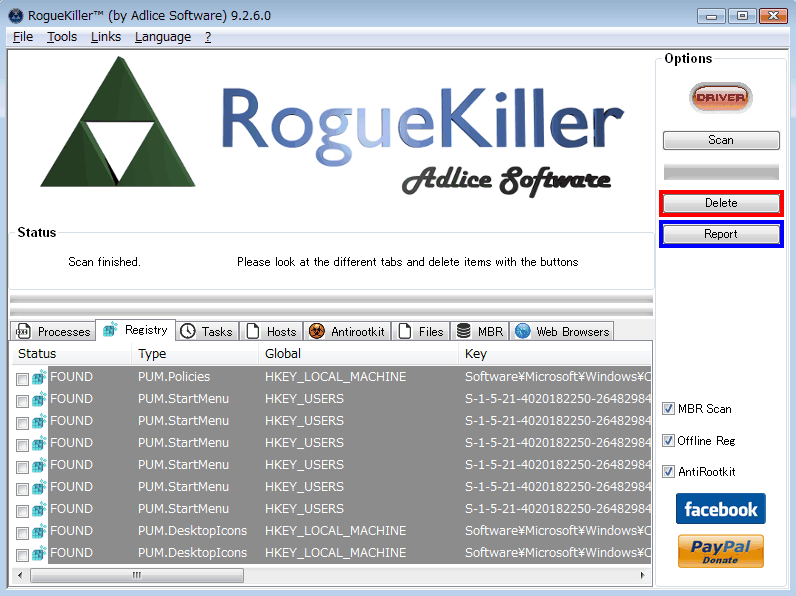
Task: Click the Files tab page icon
Action: (x=405, y=331)
